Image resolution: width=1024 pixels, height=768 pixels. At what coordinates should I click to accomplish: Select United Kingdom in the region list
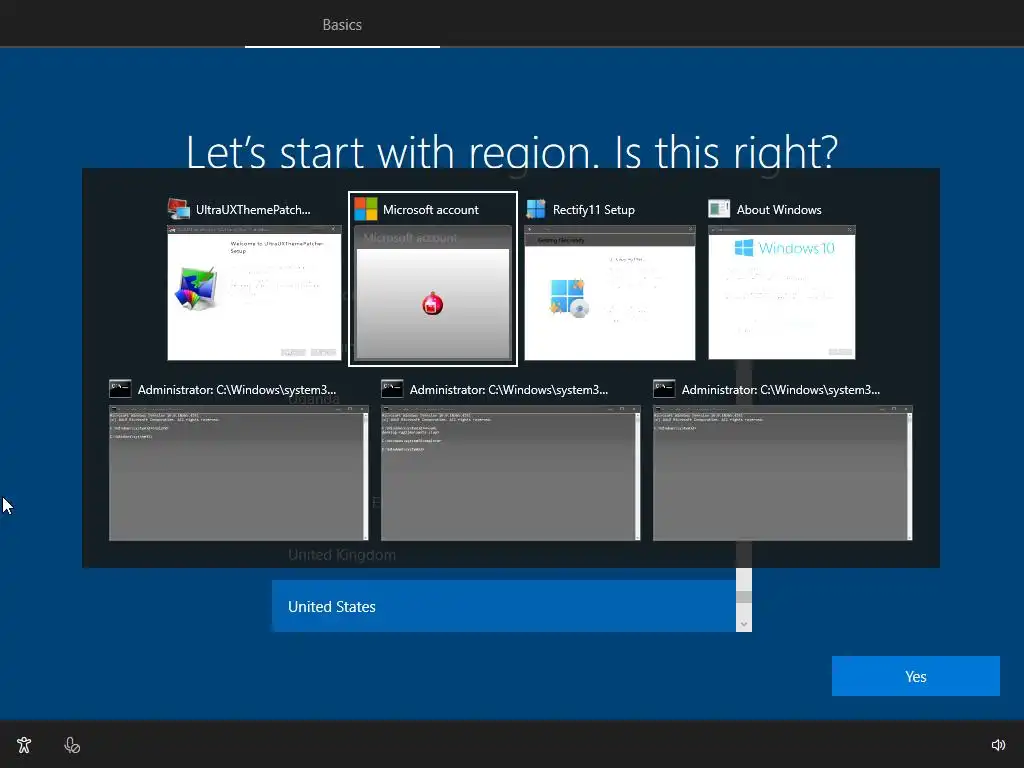pos(504,555)
